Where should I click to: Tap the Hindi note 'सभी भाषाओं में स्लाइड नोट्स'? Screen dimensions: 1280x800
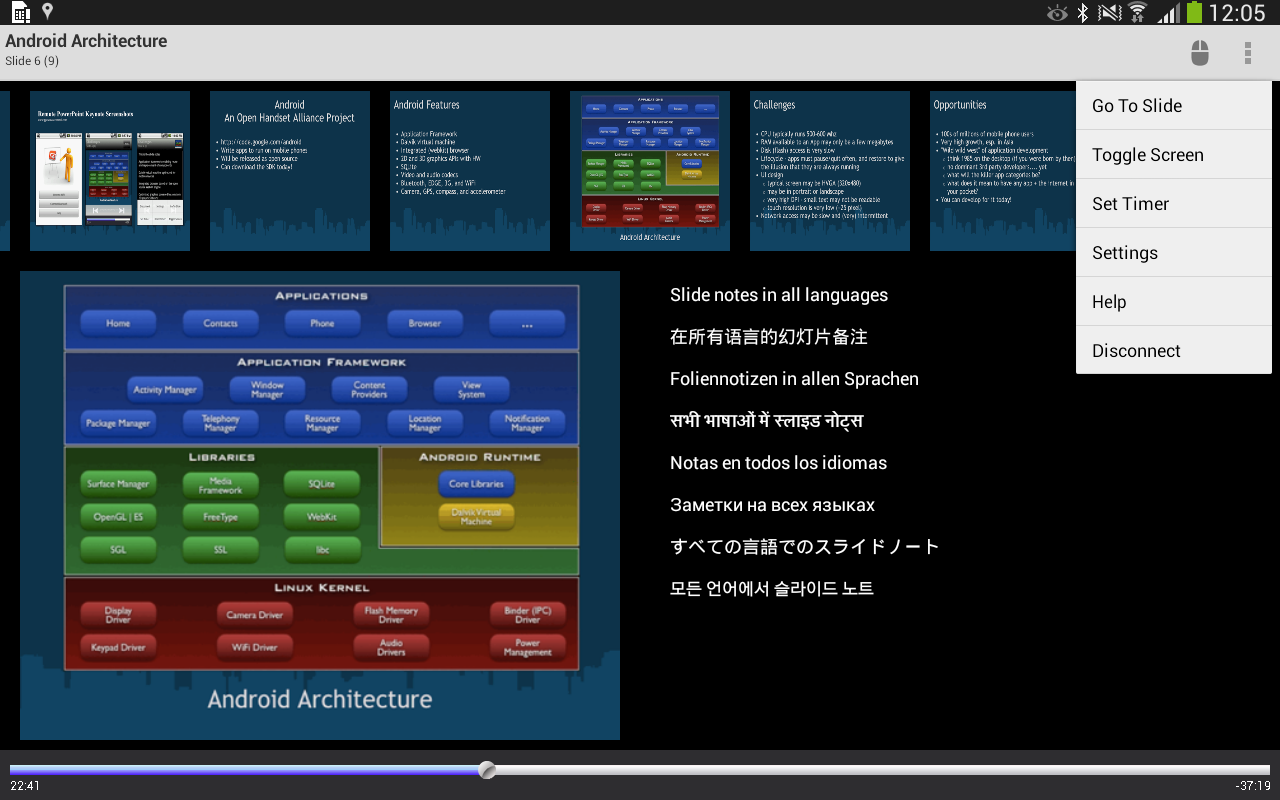click(766, 421)
